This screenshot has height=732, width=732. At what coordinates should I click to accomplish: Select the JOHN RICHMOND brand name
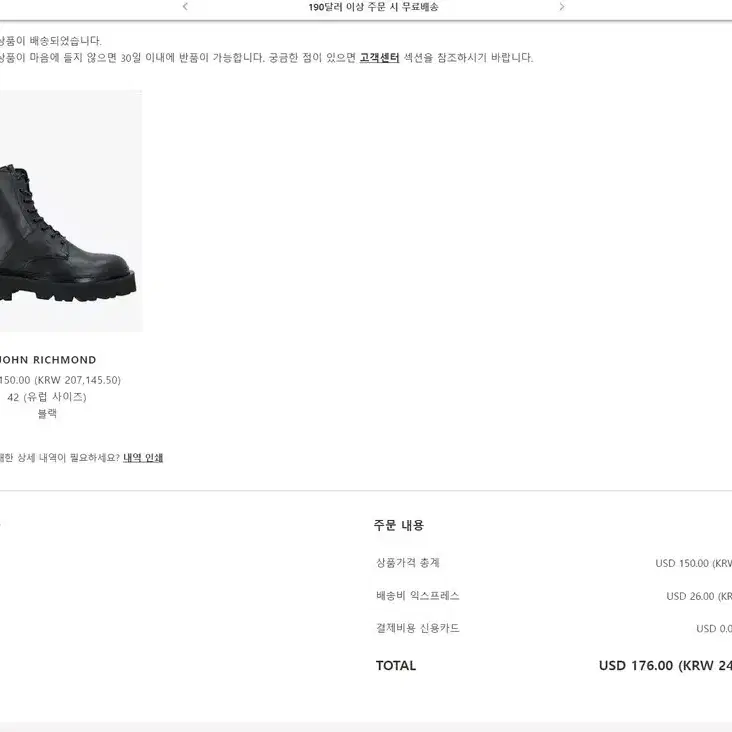point(48,360)
